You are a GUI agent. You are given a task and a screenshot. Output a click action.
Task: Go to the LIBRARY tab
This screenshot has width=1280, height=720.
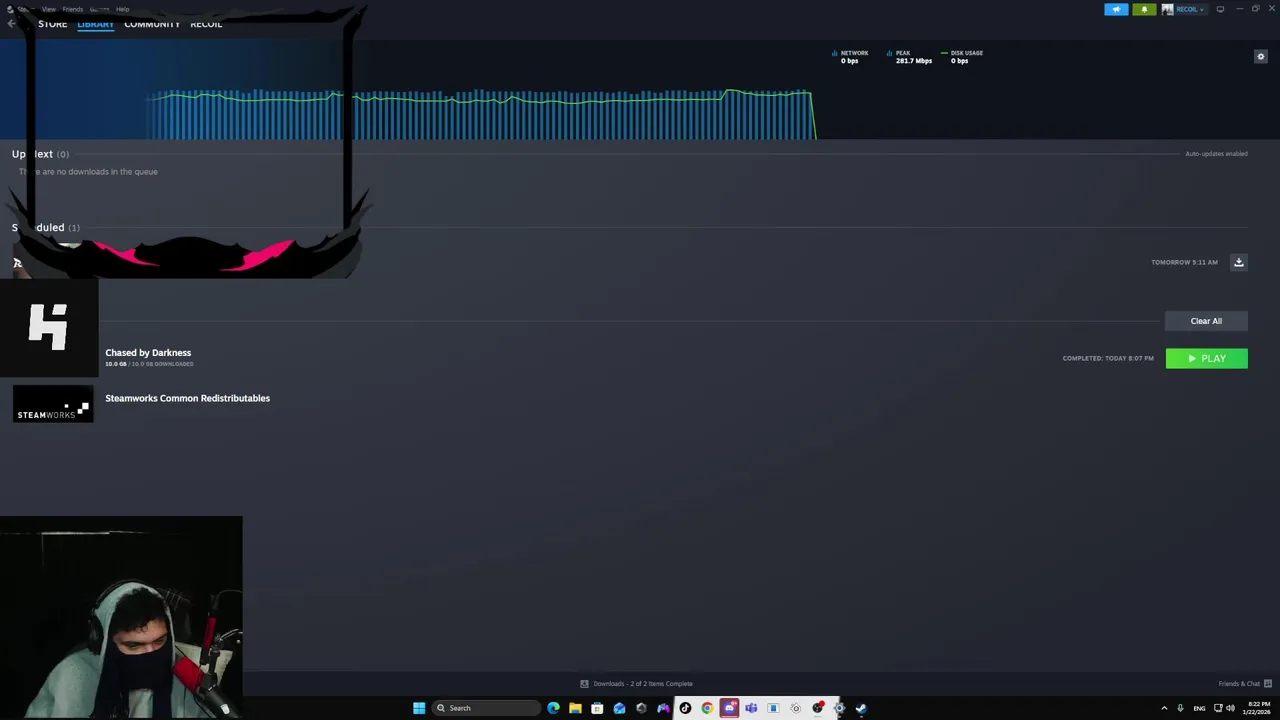coord(95,24)
